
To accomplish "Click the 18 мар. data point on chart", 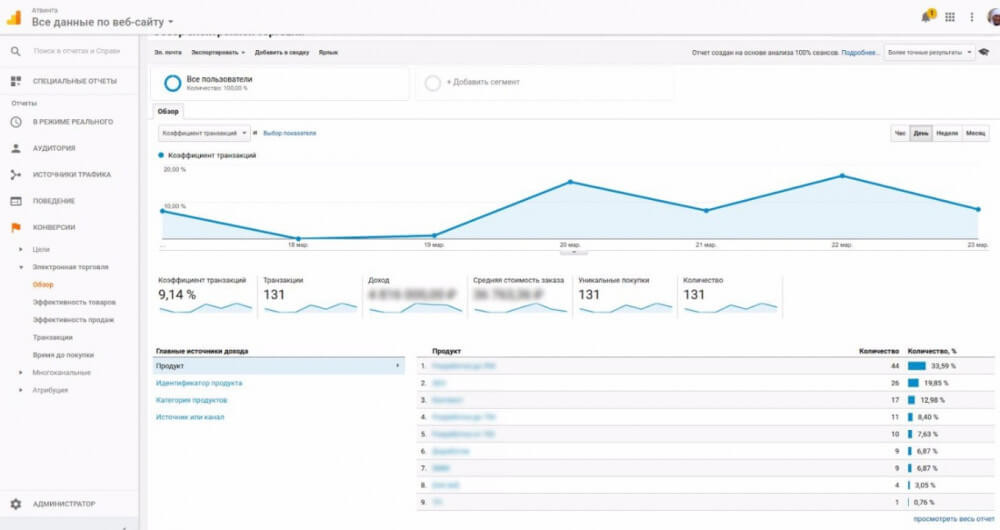I will tap(298, 239).
